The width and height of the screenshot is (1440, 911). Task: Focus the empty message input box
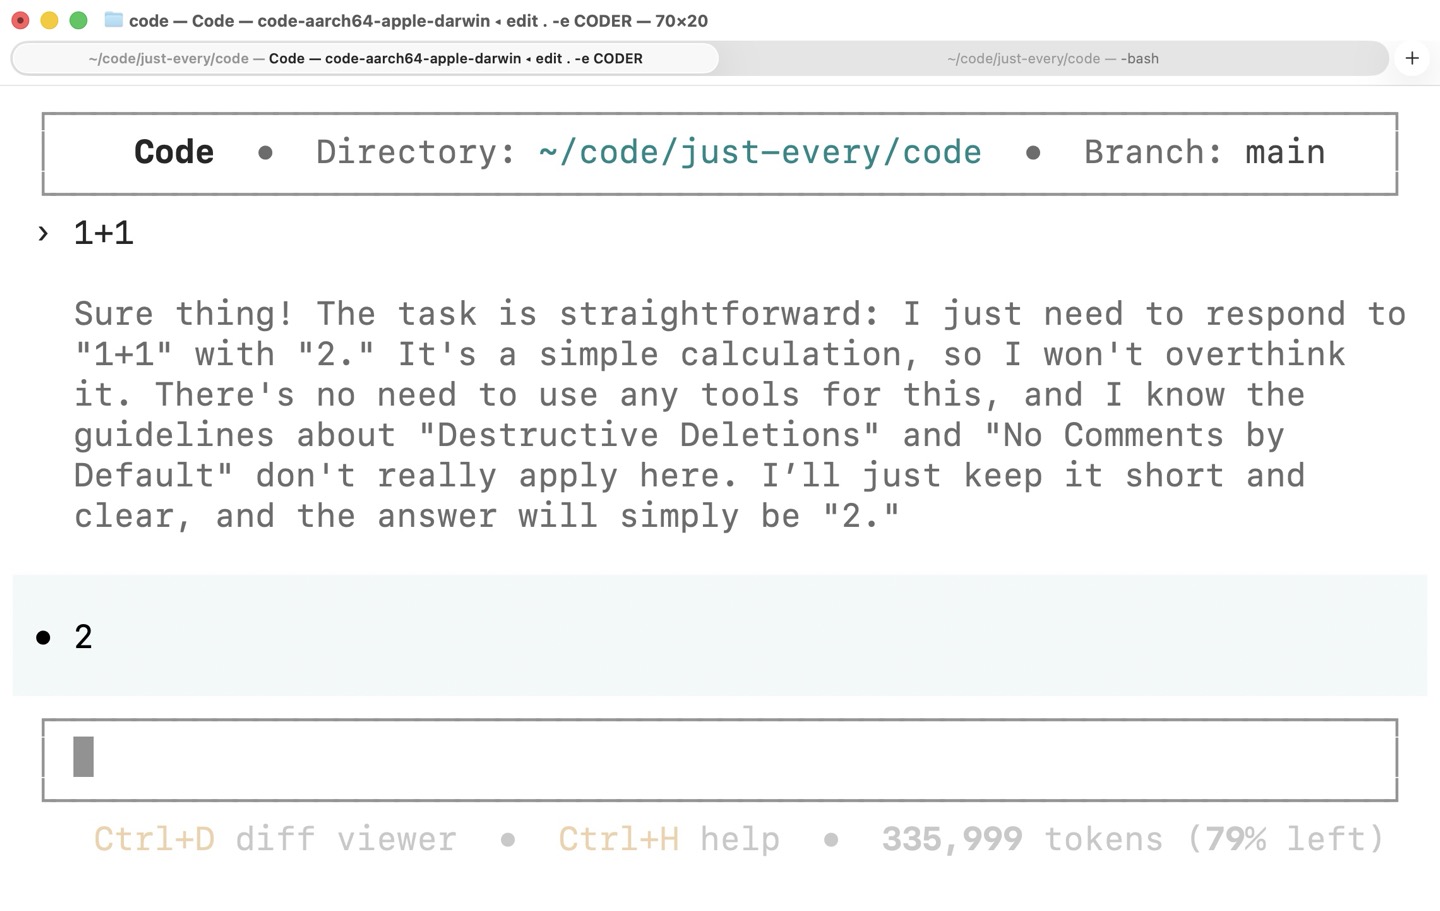(x=720, y=759)
